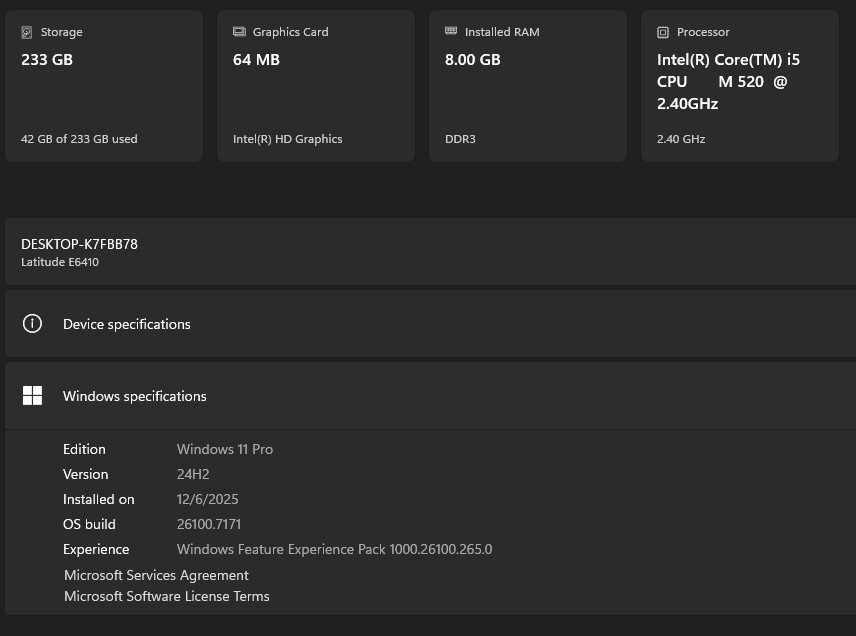Click the Latitude E6410 model text
Image resolution: width=856 pixels, height=636 pixels.
coord(60,262)
